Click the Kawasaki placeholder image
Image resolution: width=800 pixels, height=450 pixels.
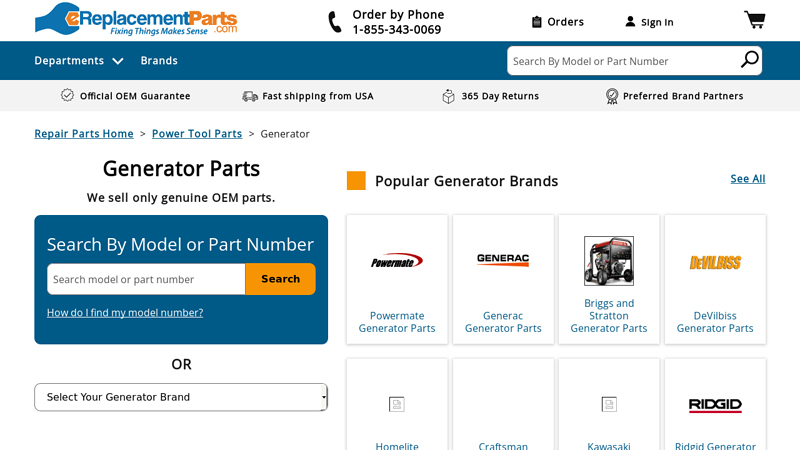(x=609, y=404)
